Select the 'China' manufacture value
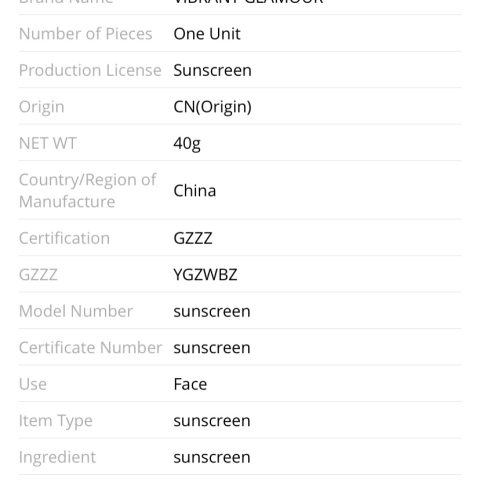The width and height of the screenshot is (480, 480). click(x=195, y=191)
